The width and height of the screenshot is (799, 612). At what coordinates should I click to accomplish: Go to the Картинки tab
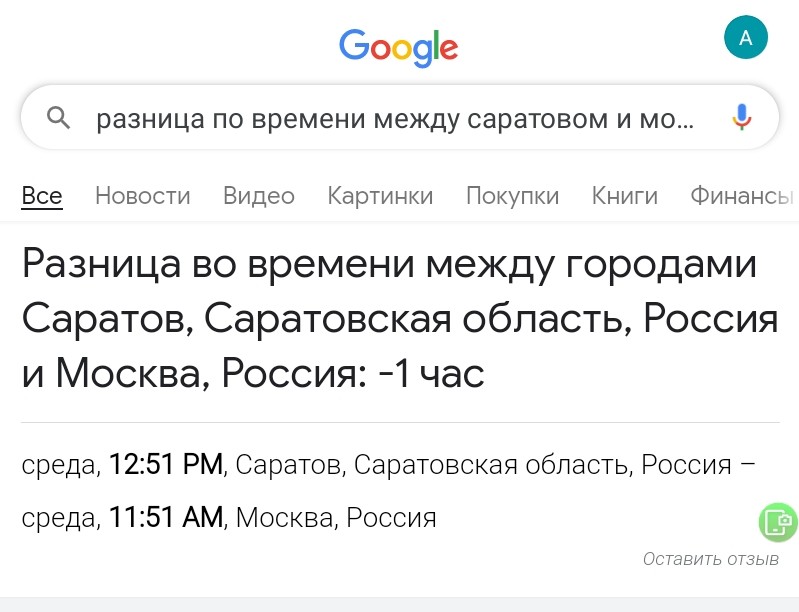click(x=380, y=196)
